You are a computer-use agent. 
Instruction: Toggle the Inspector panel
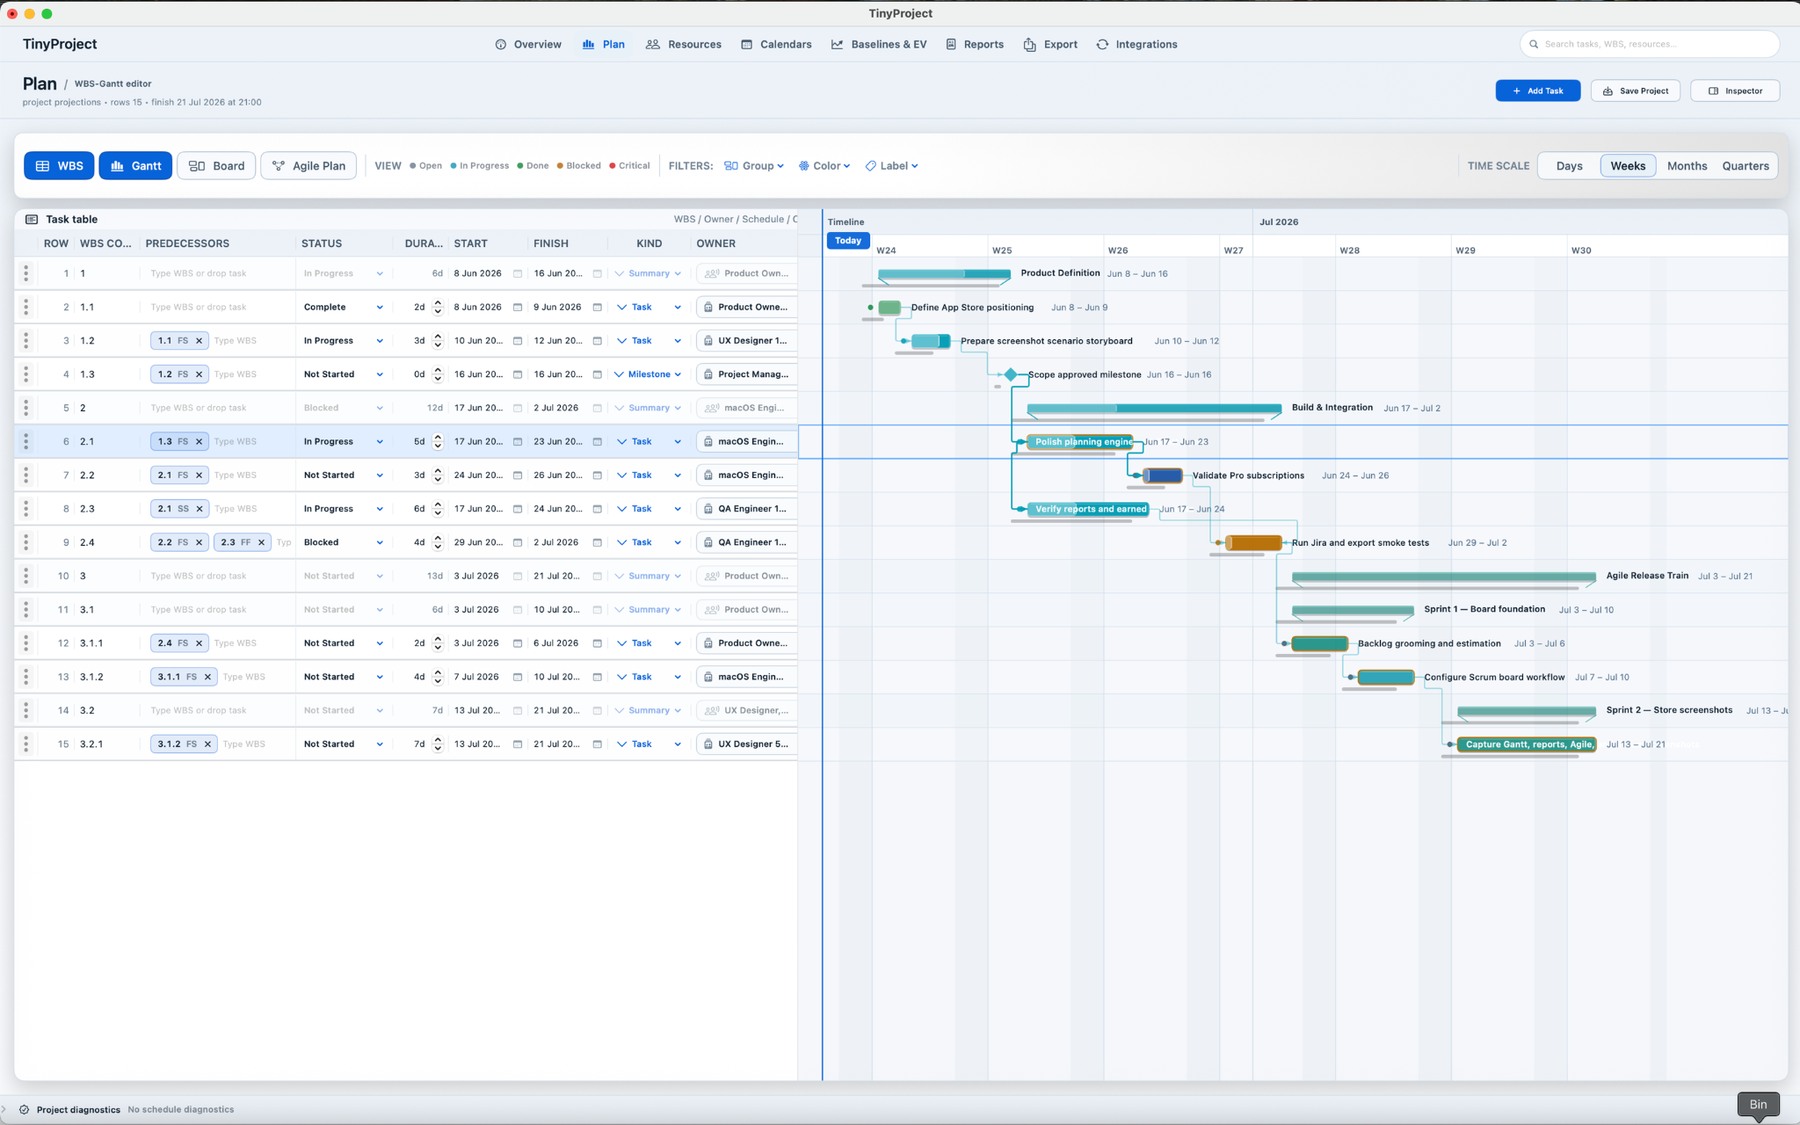pos(1735,91)
